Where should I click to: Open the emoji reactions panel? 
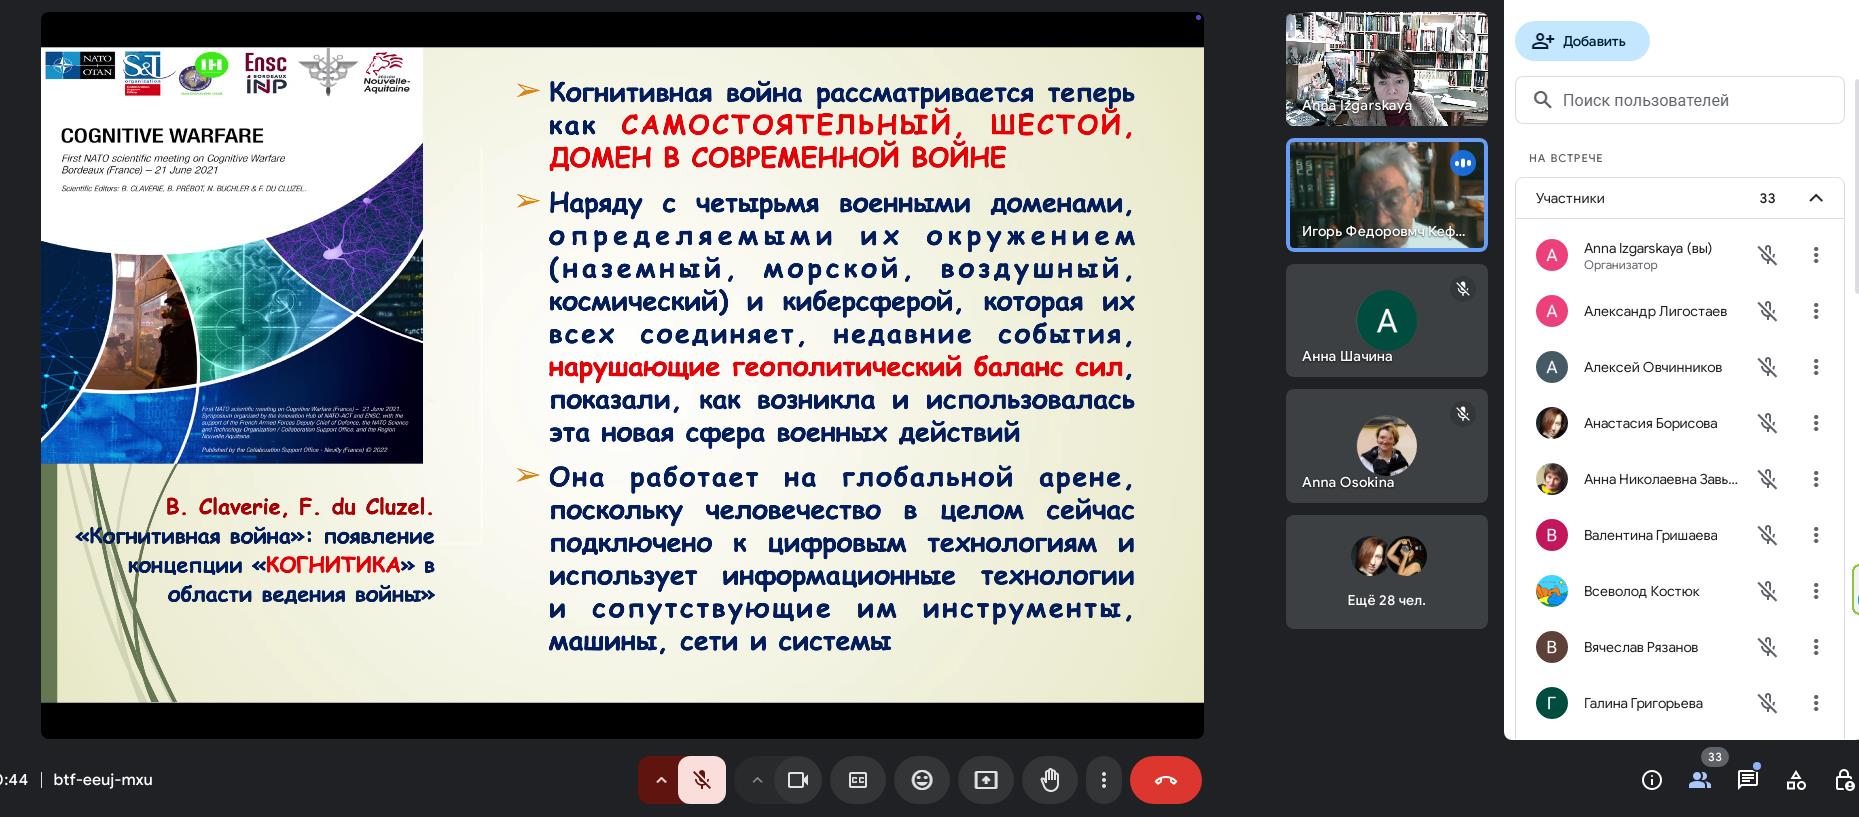click(x=922, y=780)
